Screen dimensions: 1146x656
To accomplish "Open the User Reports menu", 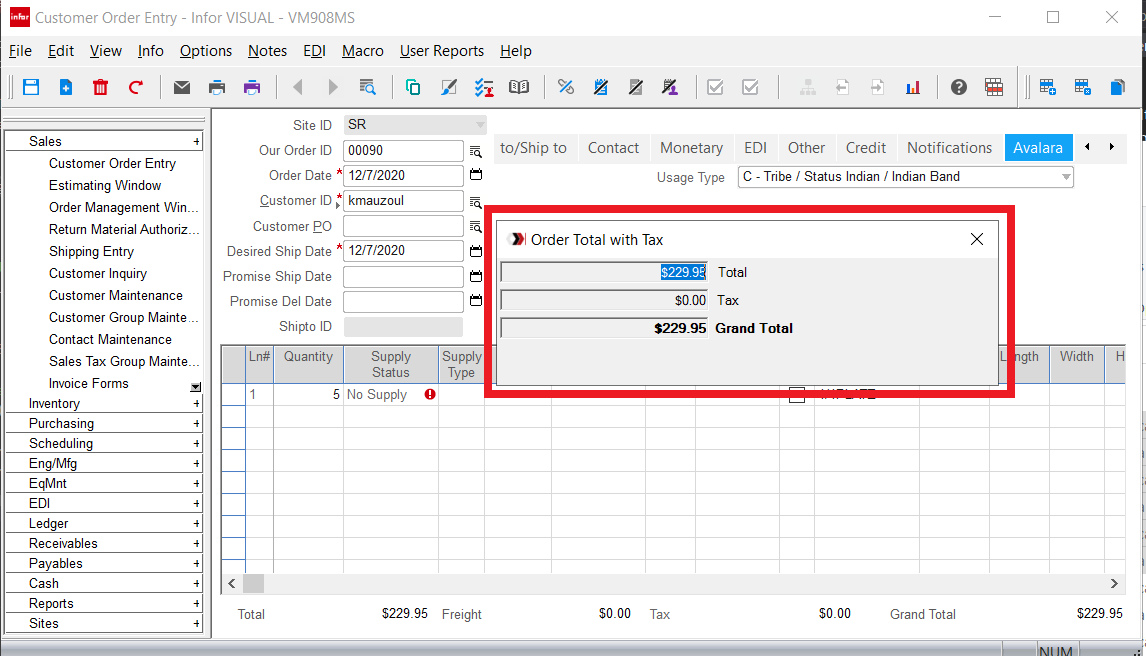I will tap(441, 51).
